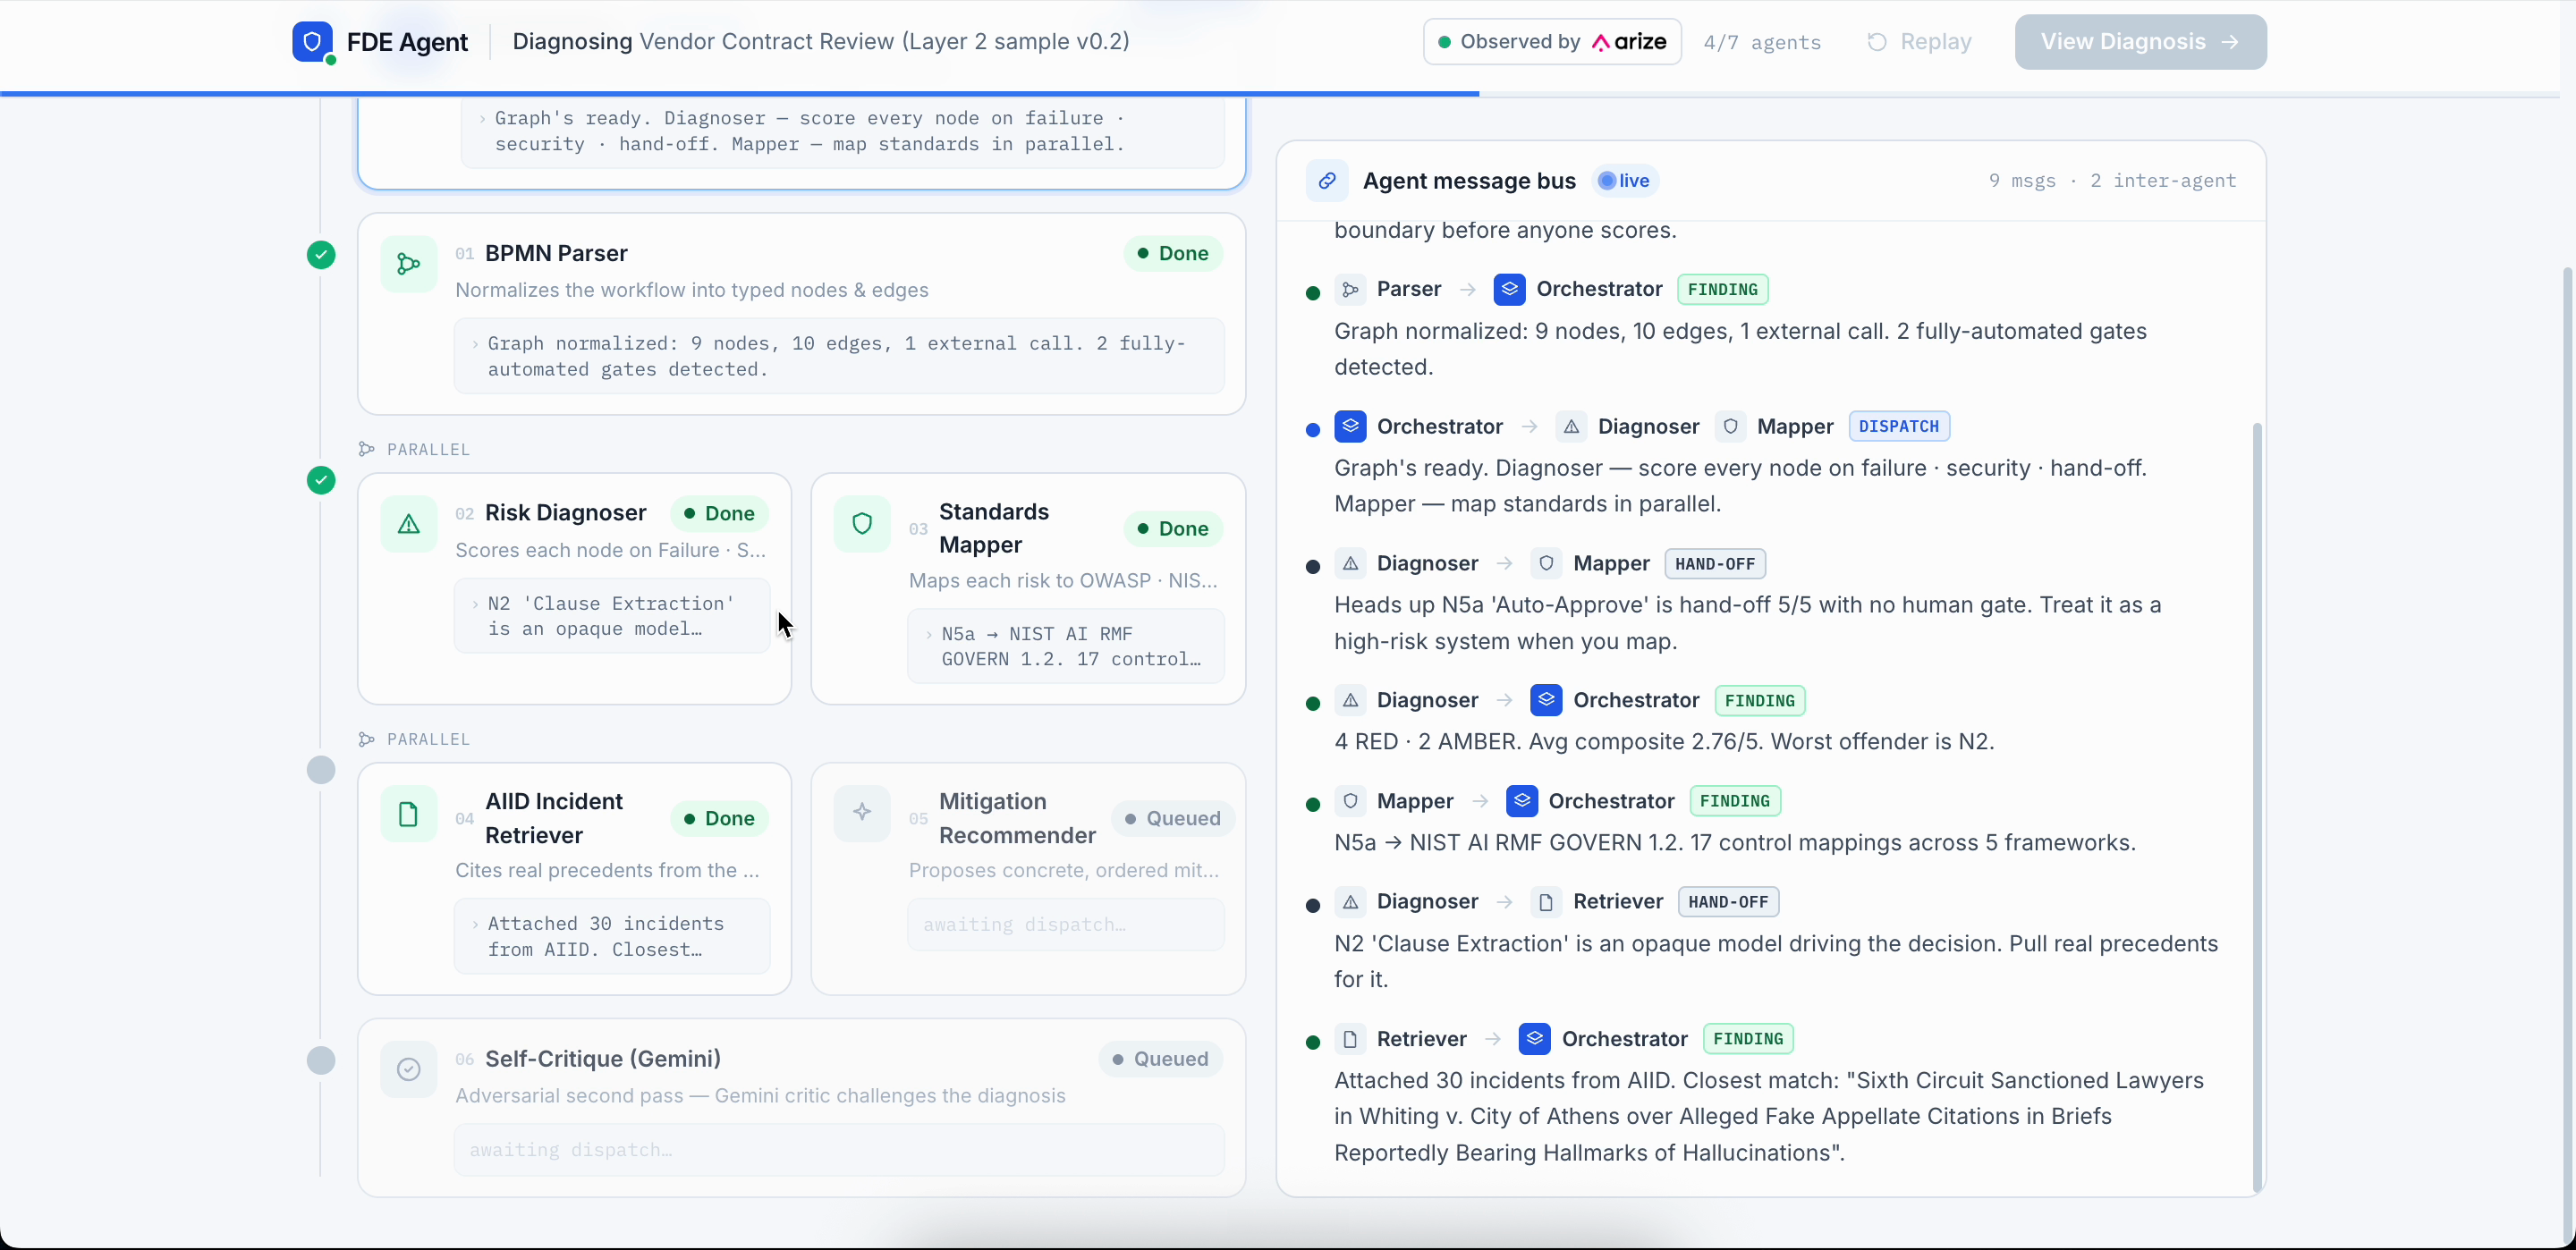
Task: Click the BPMN Parser branch icon
Action: coord(408,264)
